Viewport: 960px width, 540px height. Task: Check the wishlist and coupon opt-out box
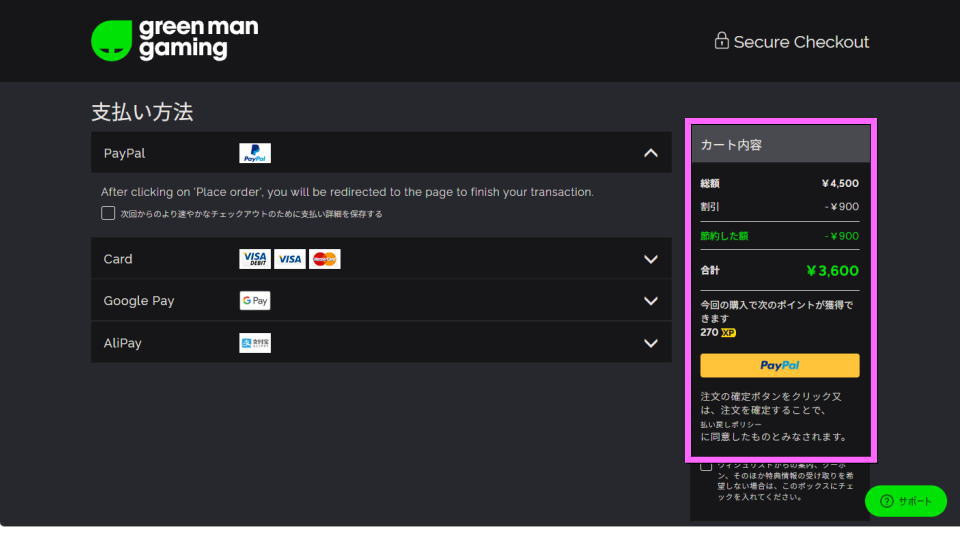pos(706,466)
